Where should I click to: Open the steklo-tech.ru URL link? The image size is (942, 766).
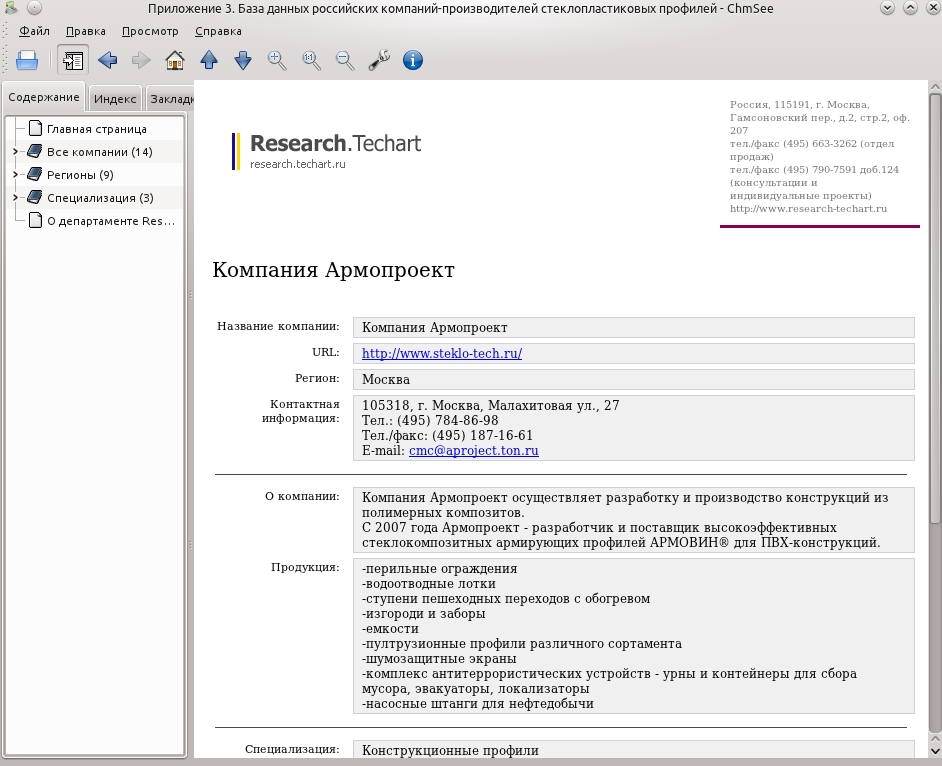442,354
